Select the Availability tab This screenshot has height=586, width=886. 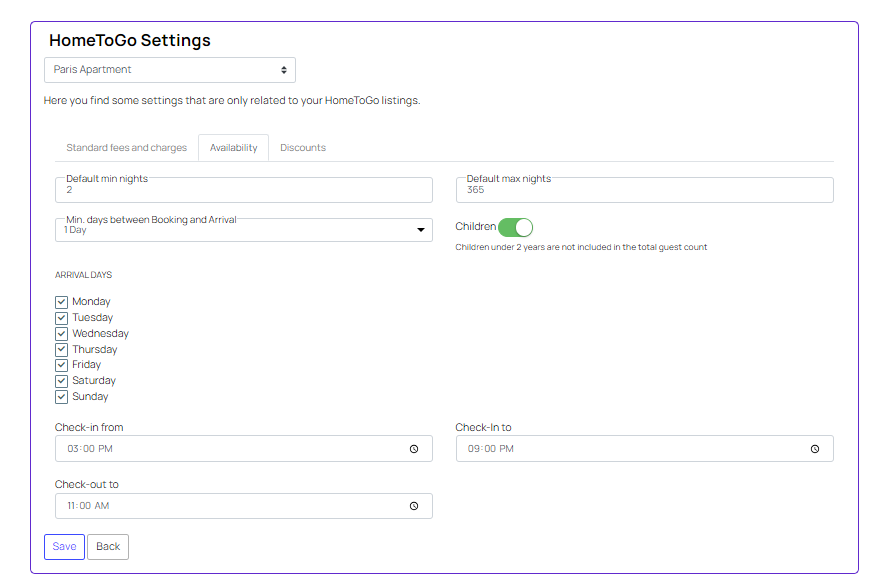[233, 147]
